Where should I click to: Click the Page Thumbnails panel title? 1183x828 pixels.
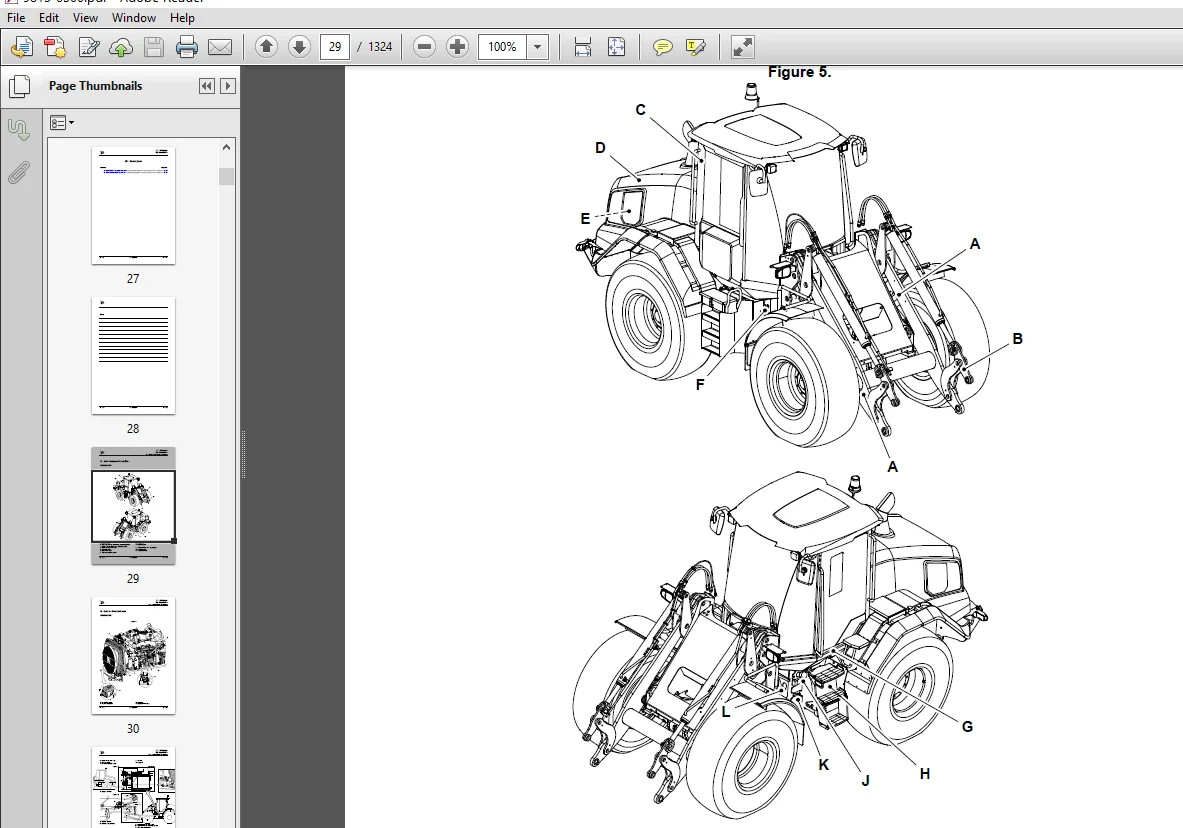pyautogui.click(x=96, y=86)
